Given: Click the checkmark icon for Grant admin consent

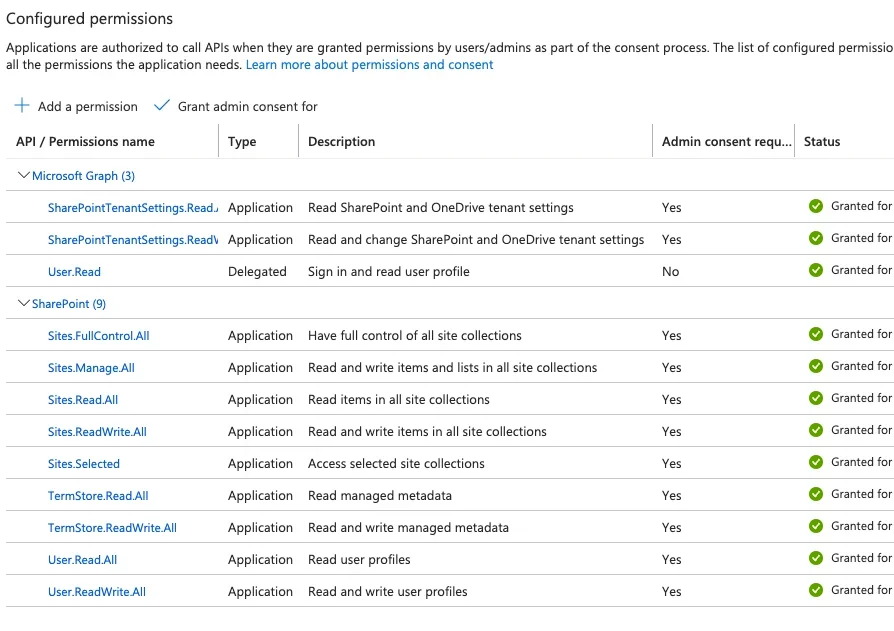Looking at the screenshot, I should [162, 106].
